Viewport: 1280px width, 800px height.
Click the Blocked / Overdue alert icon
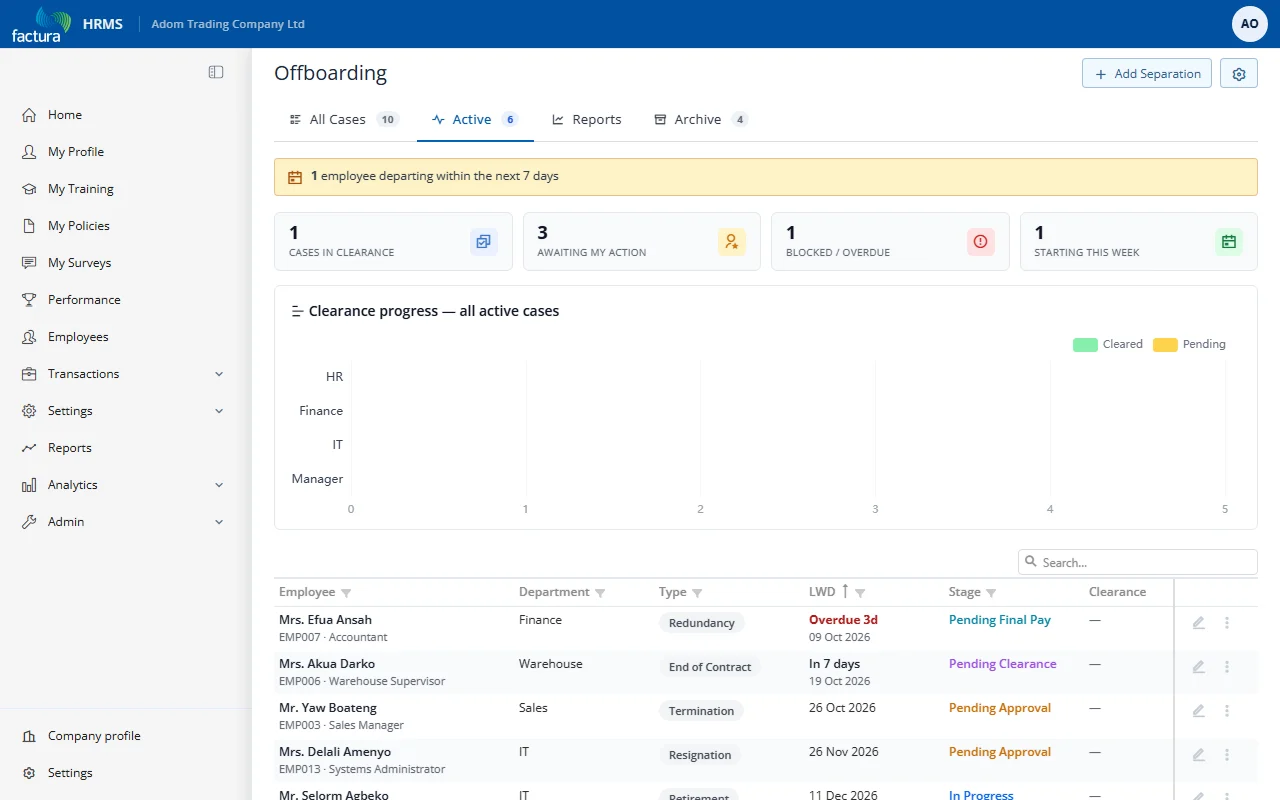pos(981,241)
